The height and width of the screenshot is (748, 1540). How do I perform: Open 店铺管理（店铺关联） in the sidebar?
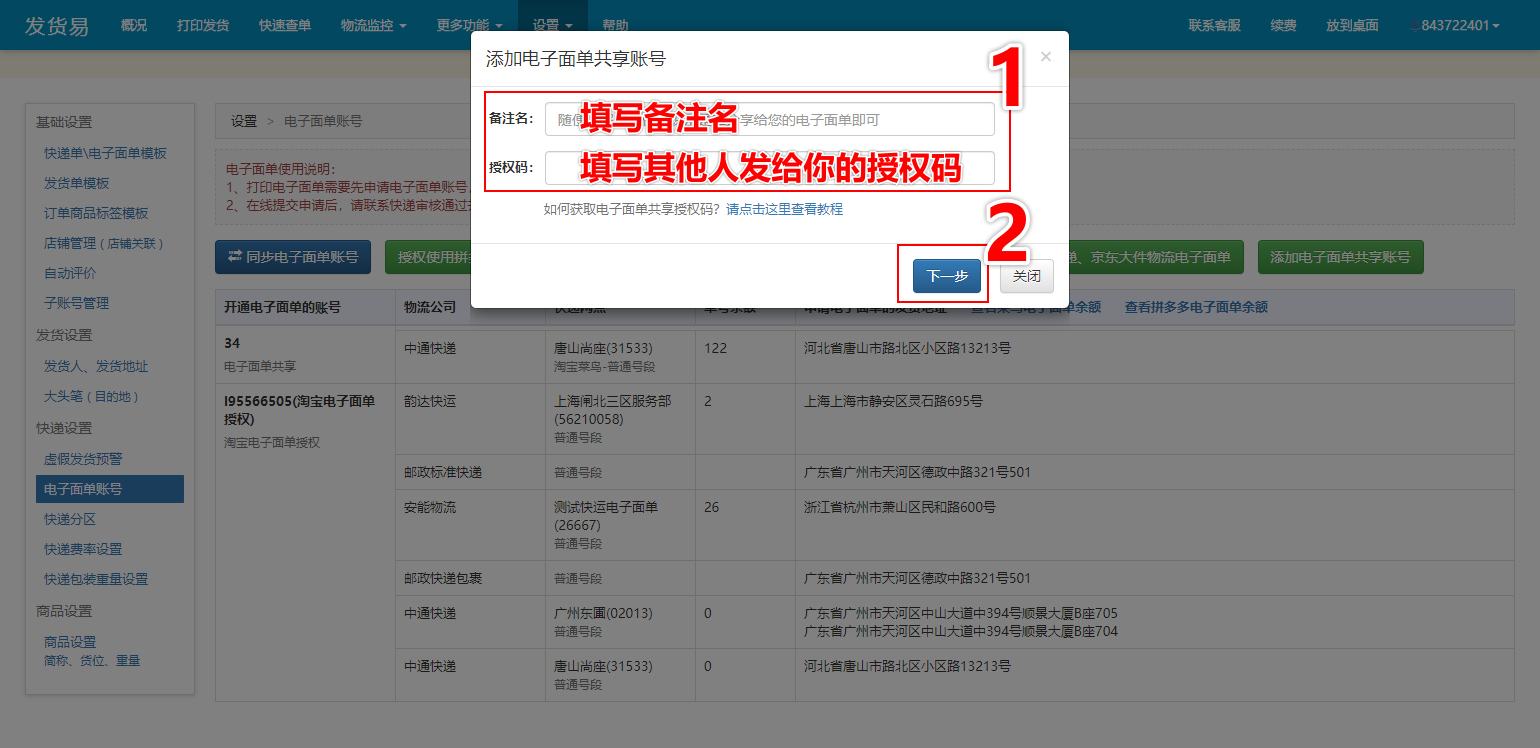[105, 243]
